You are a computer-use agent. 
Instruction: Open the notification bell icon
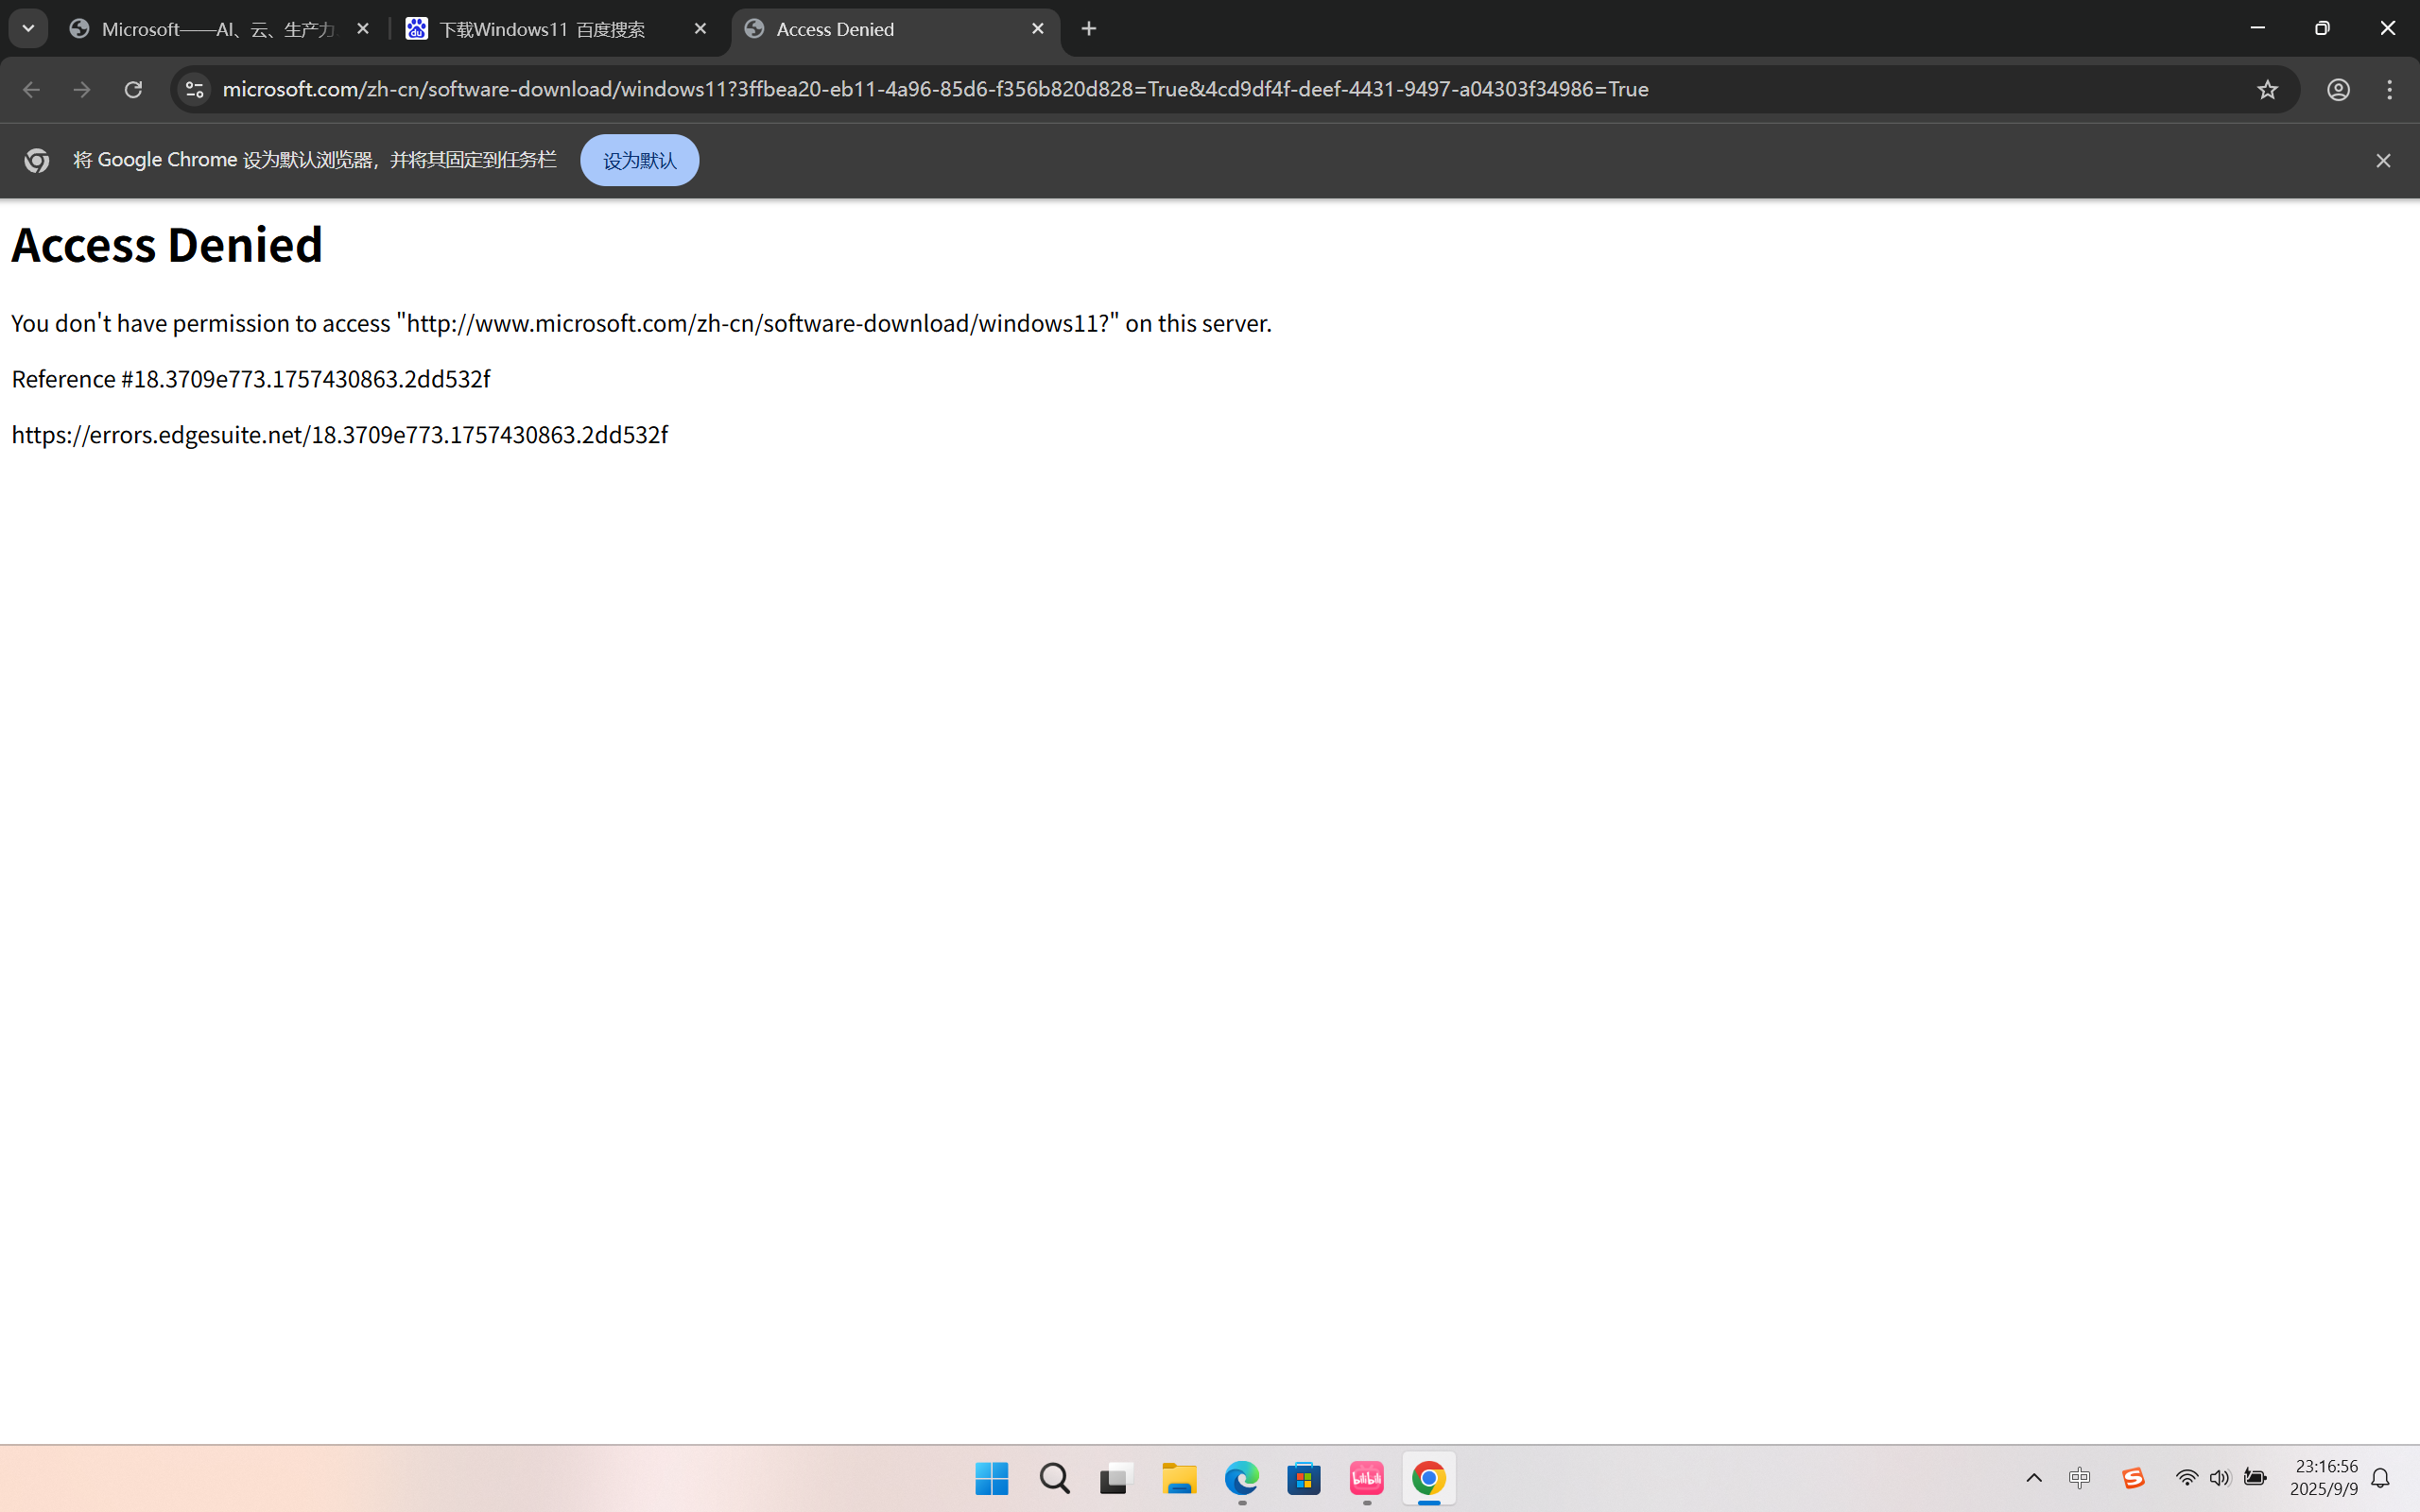coord(2381,1478)
